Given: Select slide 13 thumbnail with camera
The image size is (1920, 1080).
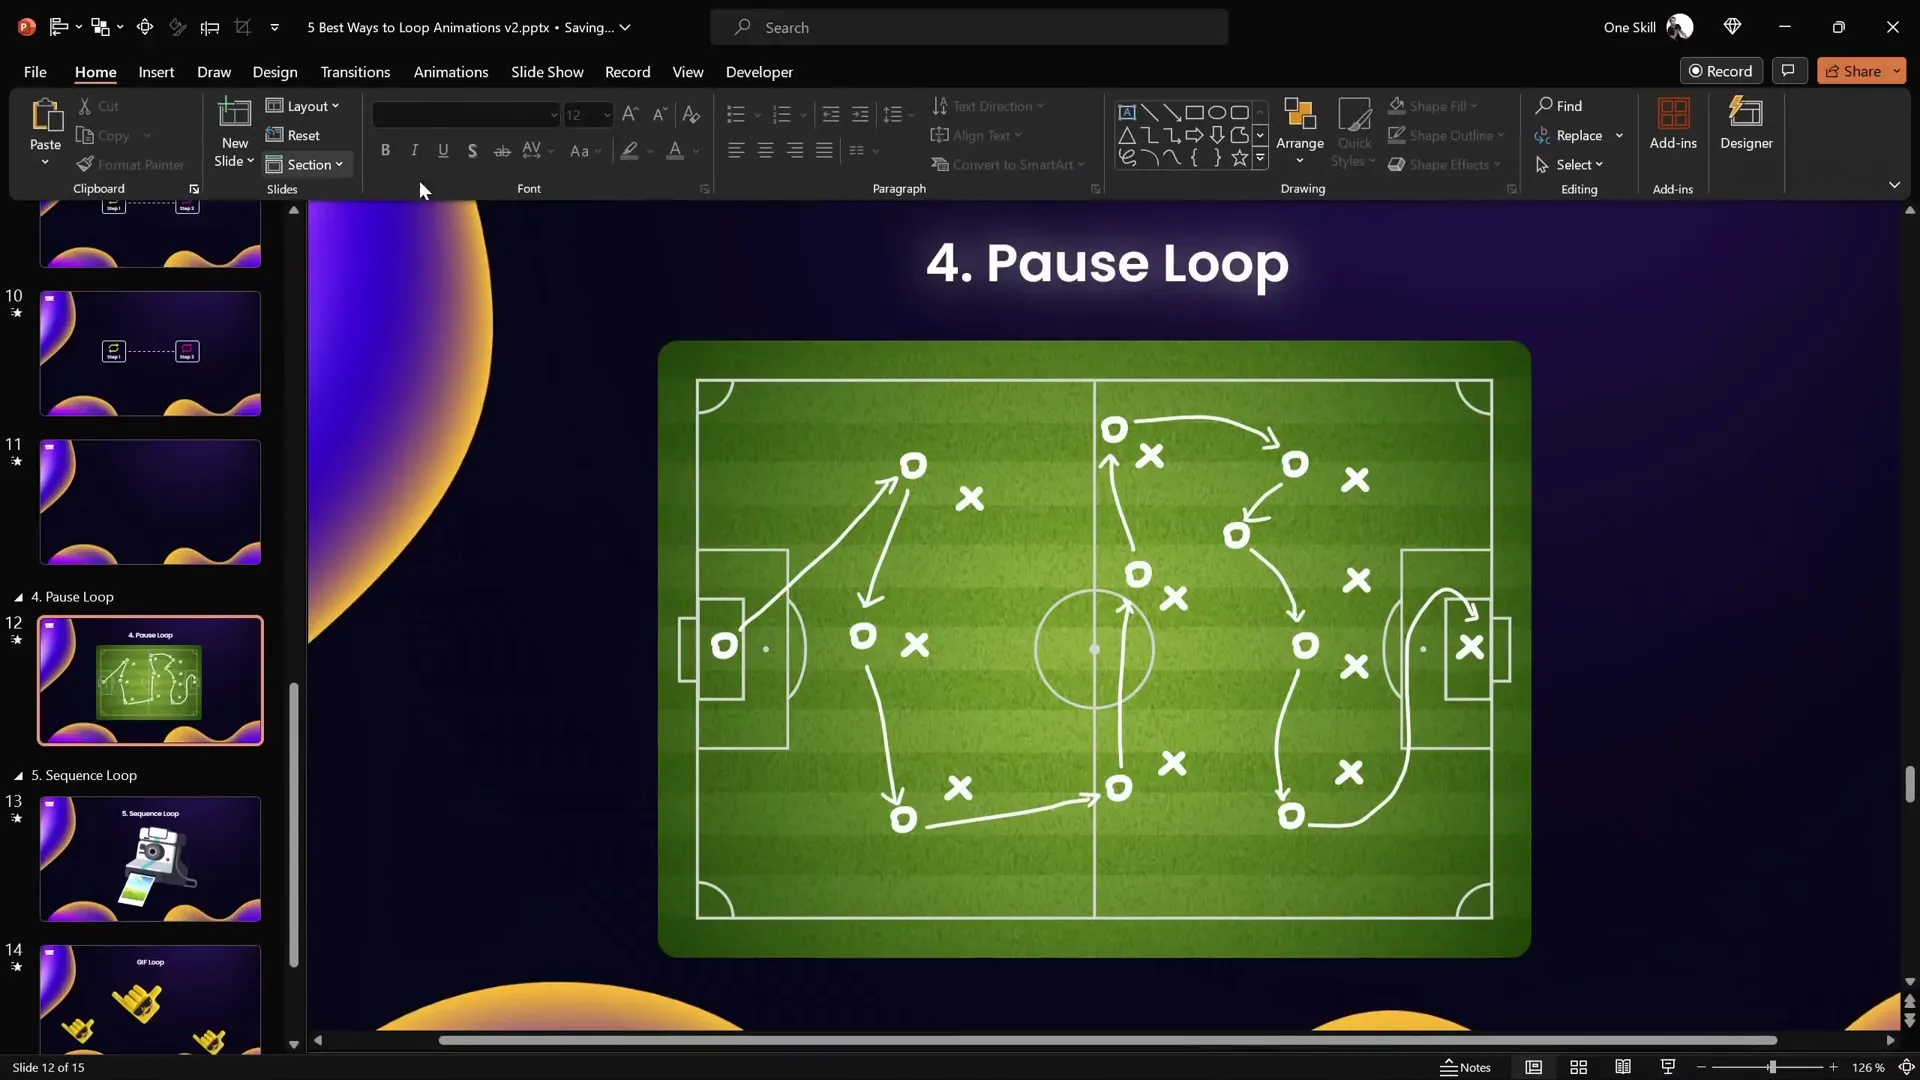Looking at the screenshot, I should [150, 859].
